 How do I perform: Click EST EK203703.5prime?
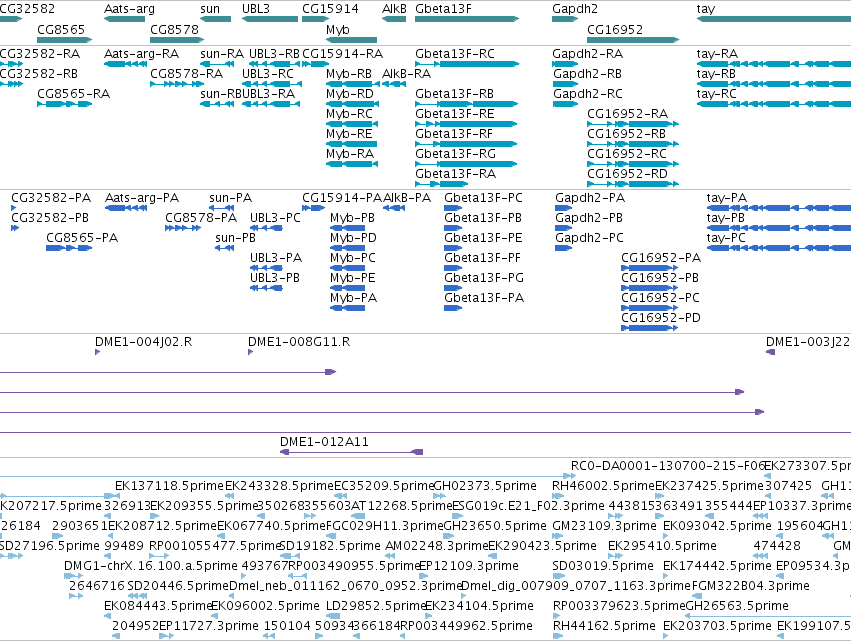point(717,626)
